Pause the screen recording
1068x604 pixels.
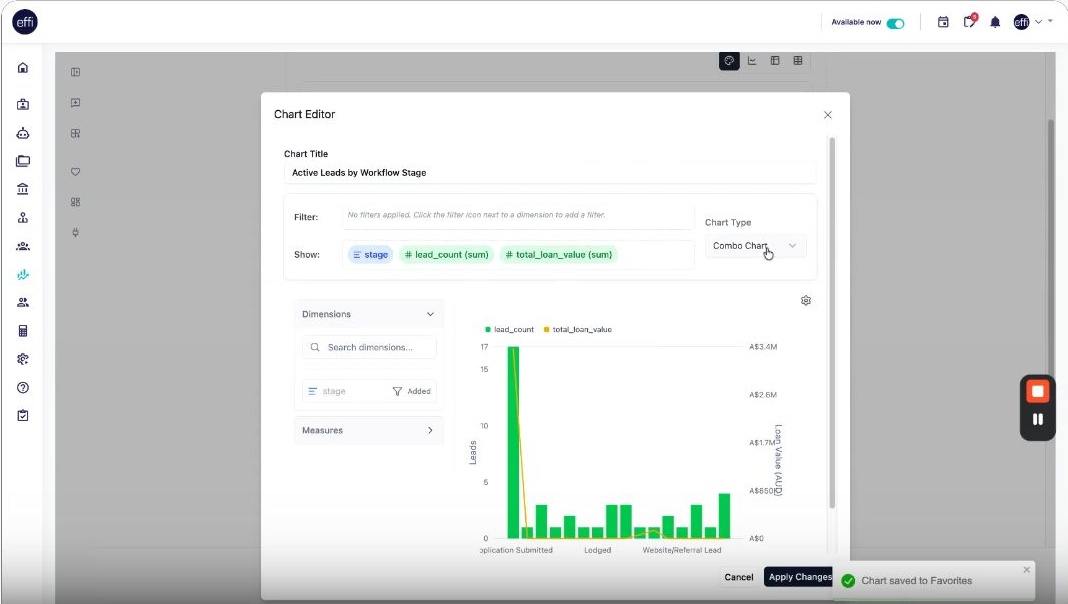pyautogui.click(x=1037, y=419)
